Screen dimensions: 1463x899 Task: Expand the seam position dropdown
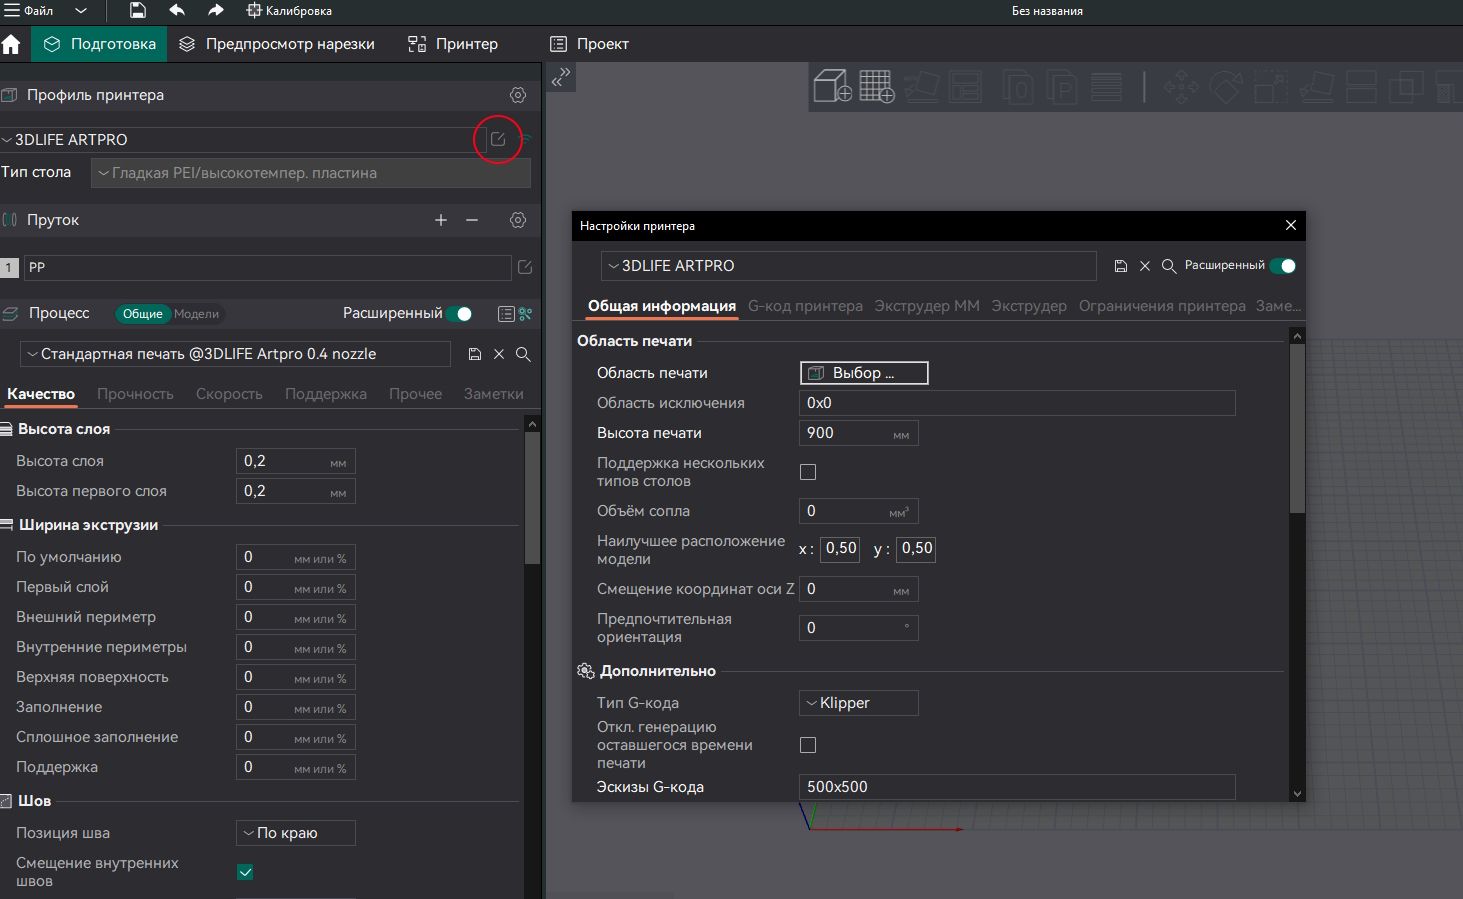pyautogui.click(x=295, y=833)
